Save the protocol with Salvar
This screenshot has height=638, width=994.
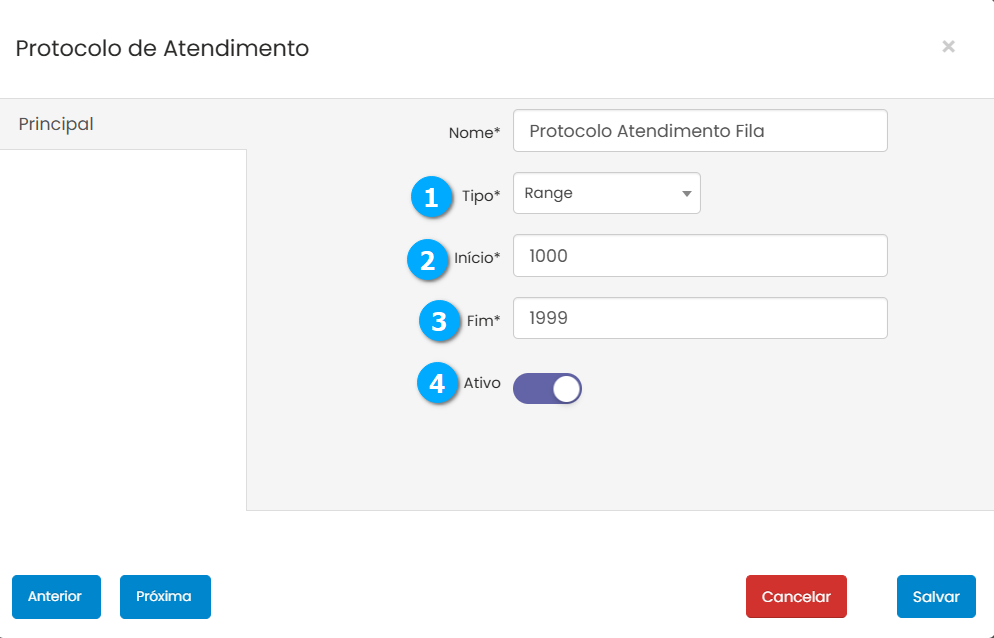coord(936,597)
